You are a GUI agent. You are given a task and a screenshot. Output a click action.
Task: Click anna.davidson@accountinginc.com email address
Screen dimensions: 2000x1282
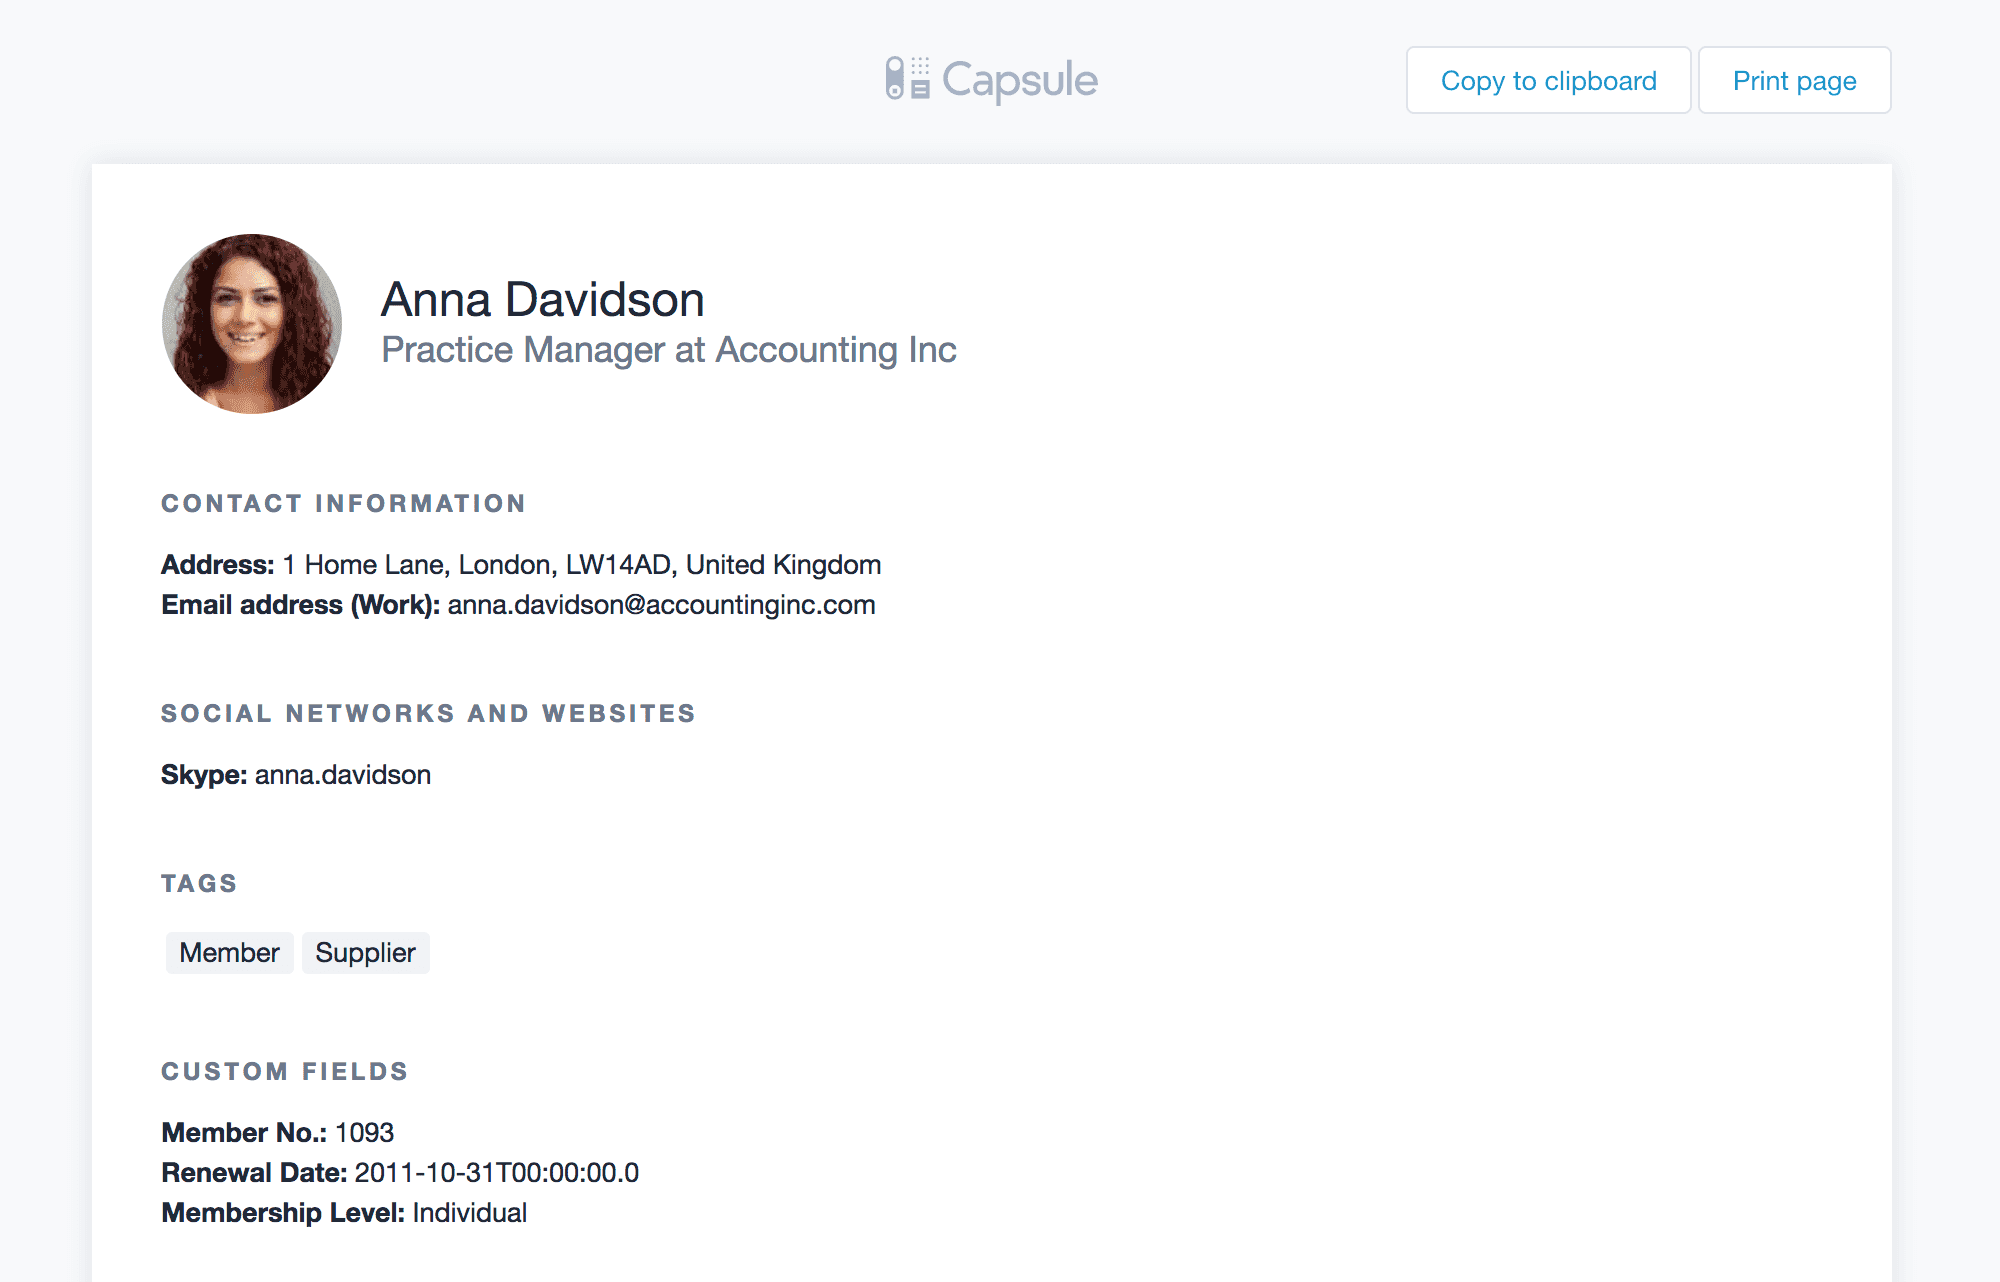click(661, 605)
